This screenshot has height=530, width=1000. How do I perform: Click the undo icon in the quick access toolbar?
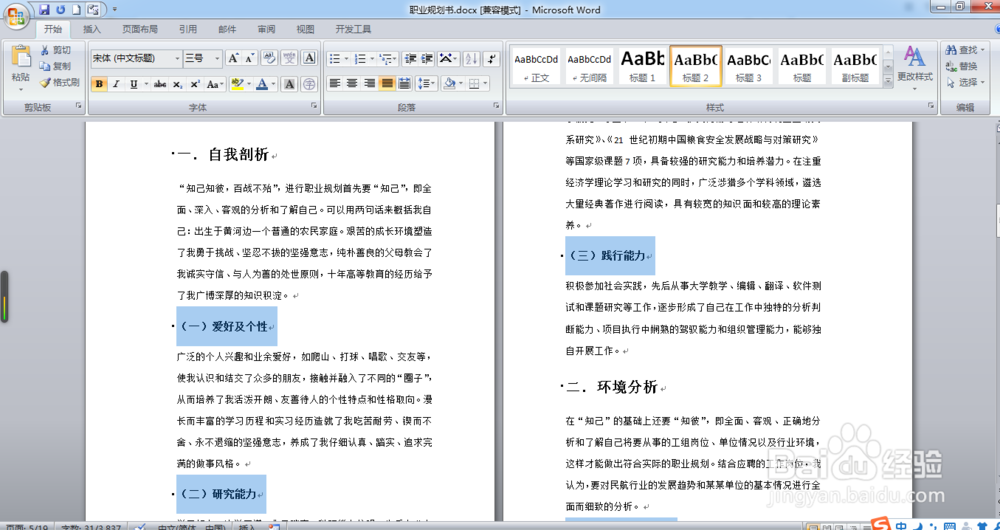[x=61, y=10]
